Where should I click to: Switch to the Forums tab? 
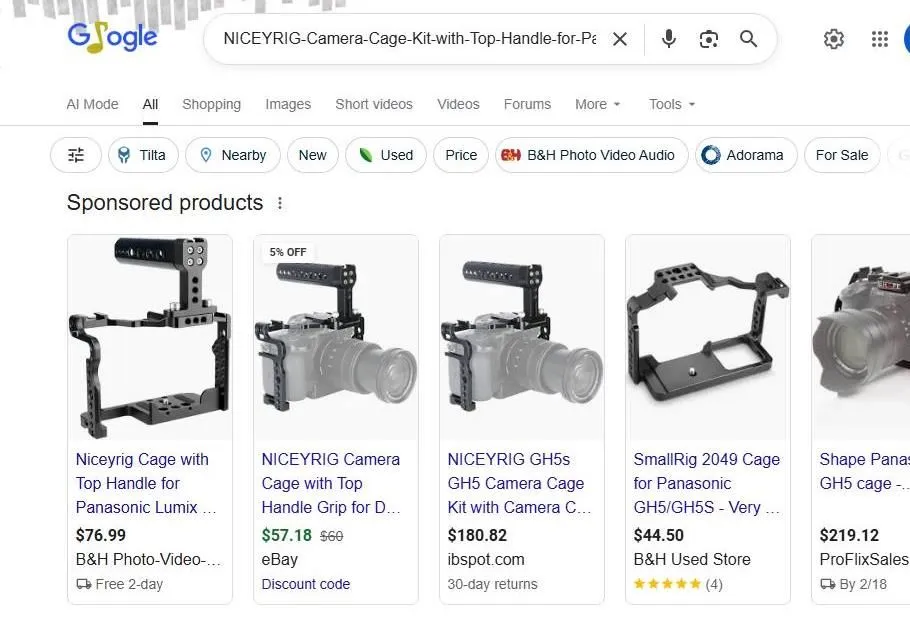[527, 104]
